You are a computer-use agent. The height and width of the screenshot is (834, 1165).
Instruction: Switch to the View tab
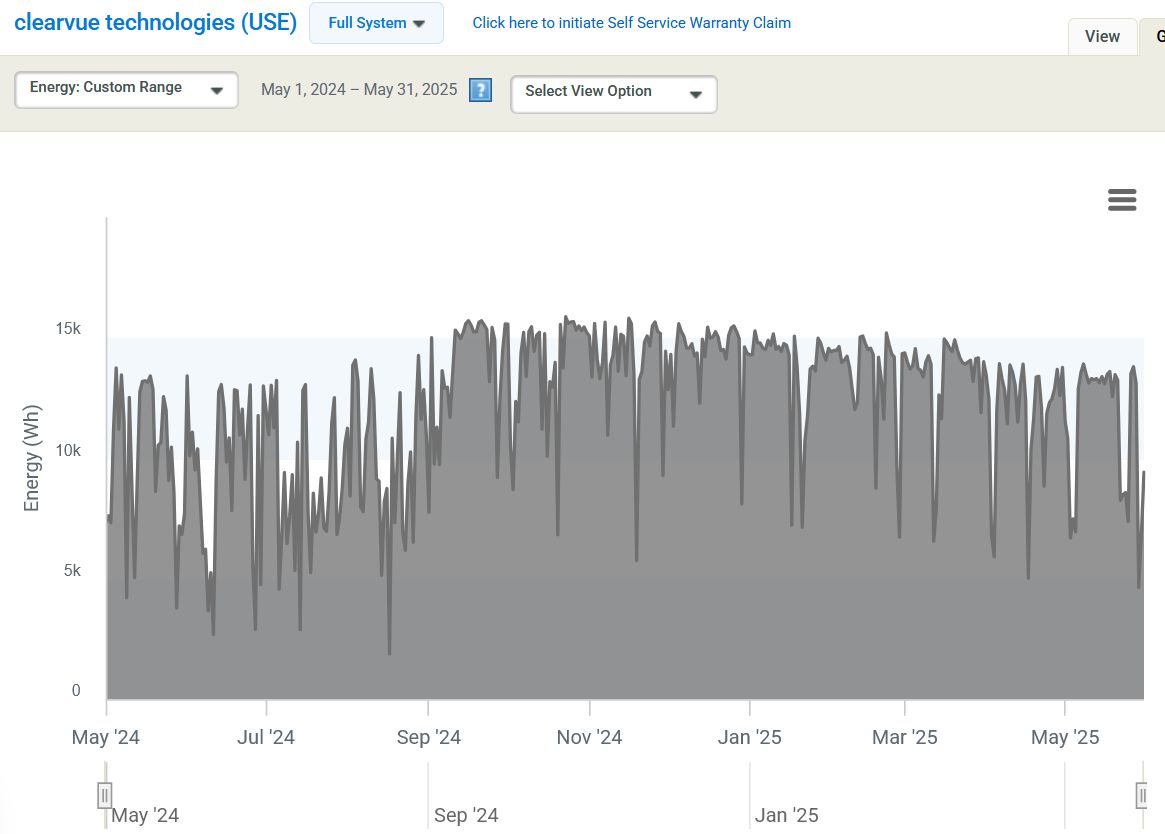(x=1102, y=37)
